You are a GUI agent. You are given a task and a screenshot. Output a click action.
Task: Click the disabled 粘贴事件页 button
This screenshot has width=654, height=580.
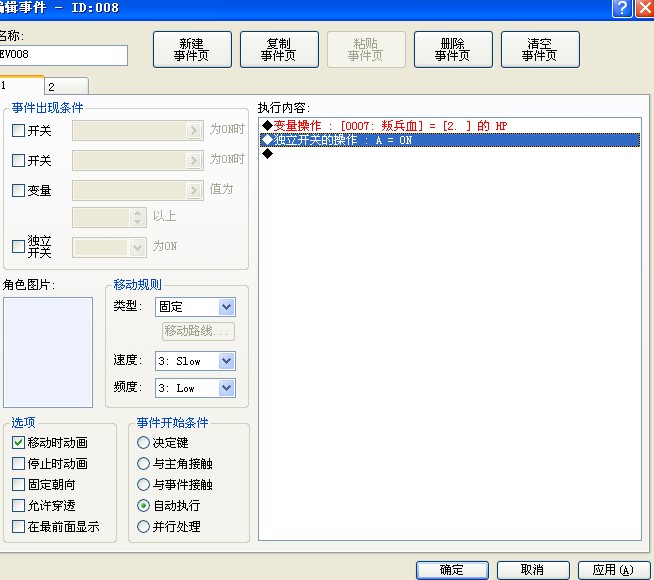(x=366, y=49)
